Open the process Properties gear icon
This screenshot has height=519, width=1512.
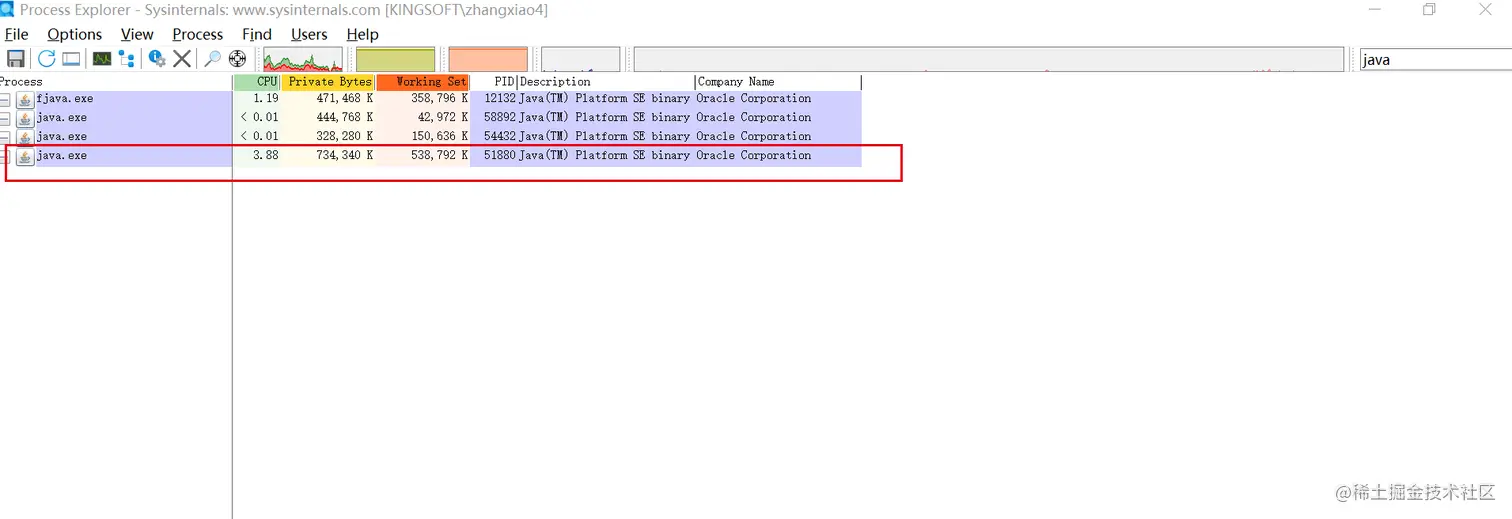tap(157, 59)
